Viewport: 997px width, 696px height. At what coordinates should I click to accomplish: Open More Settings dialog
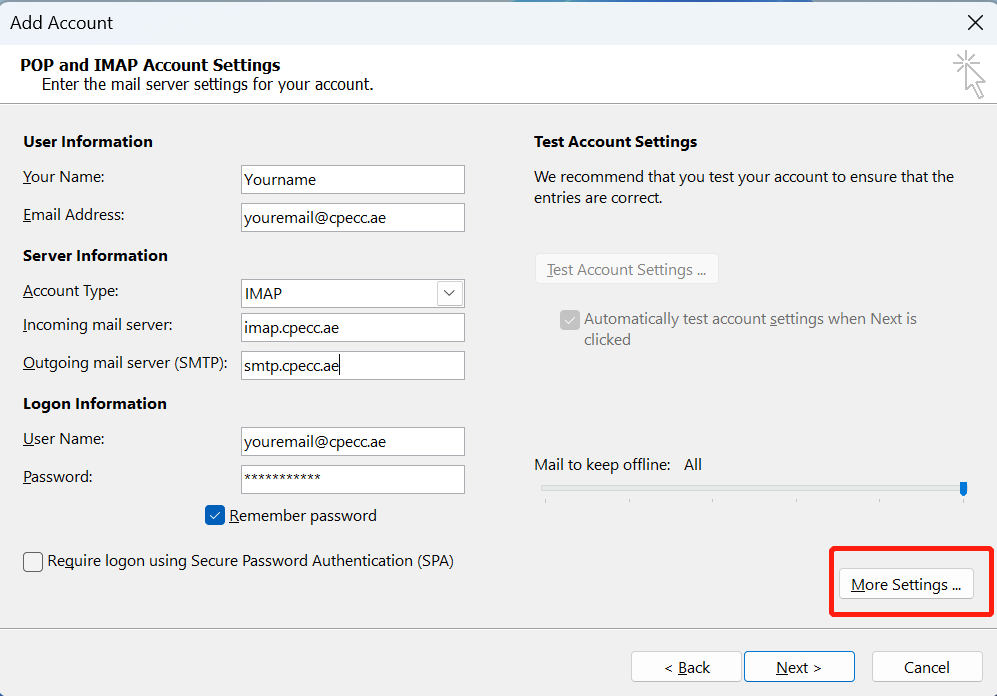906,584
